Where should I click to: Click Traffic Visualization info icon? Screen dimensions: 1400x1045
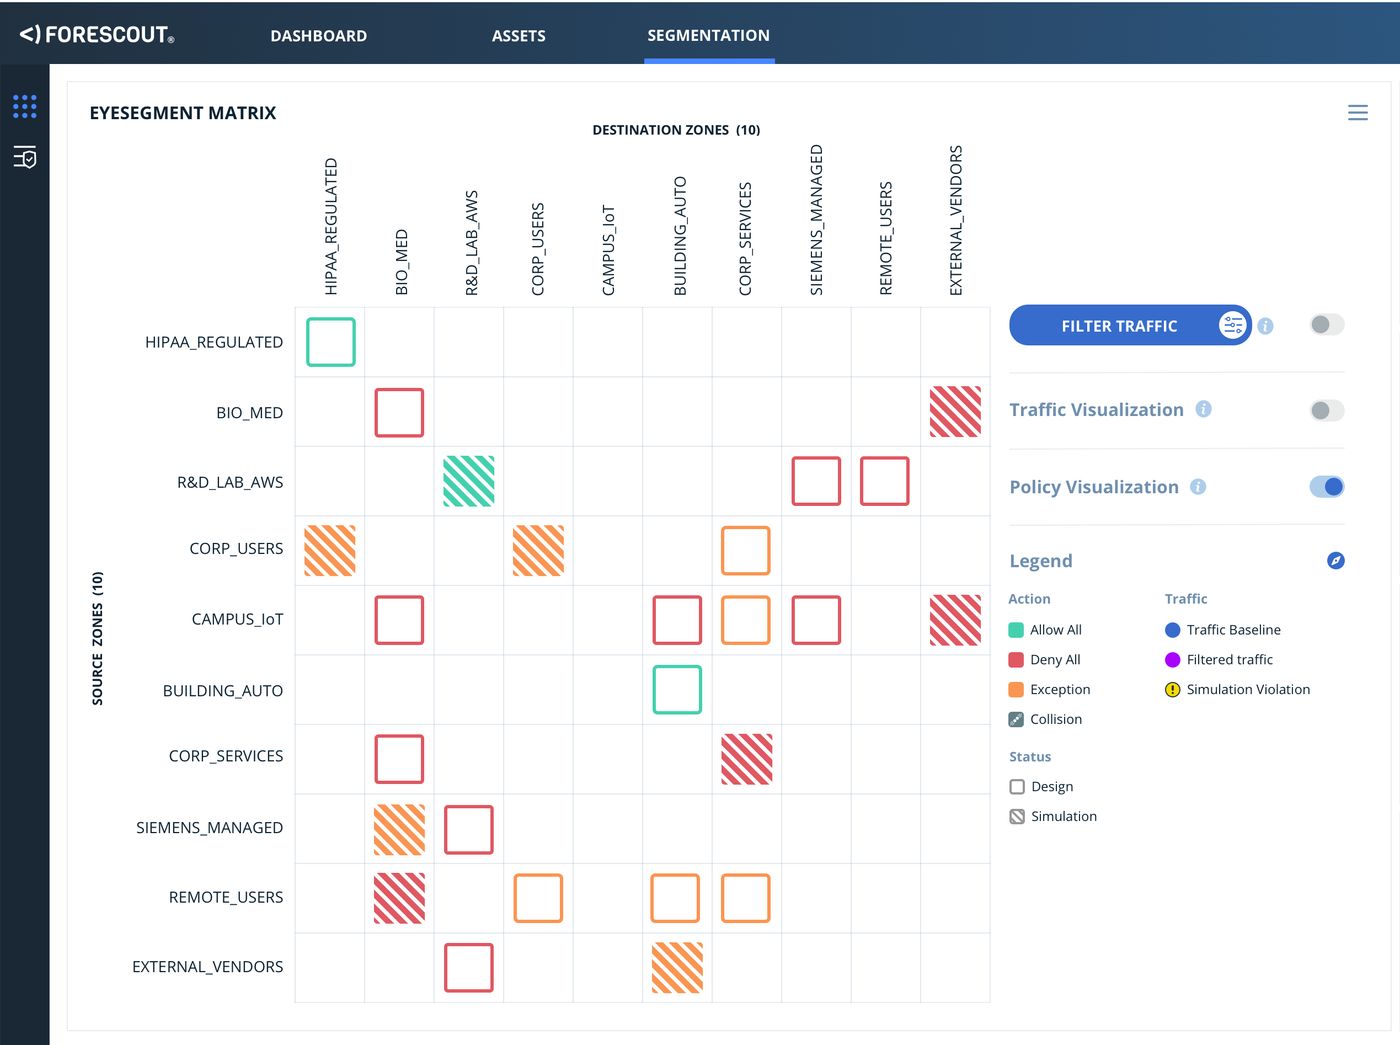[x=1204, y=409]
